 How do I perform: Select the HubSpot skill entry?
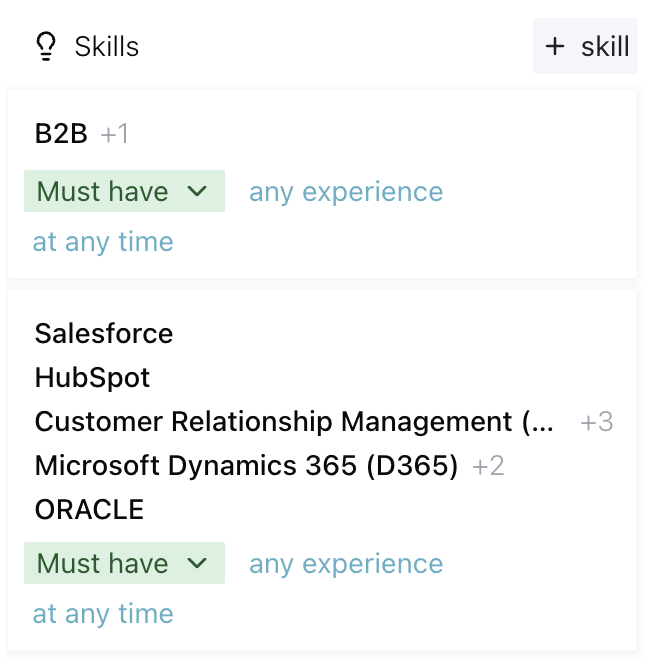(x=92, y=378)
